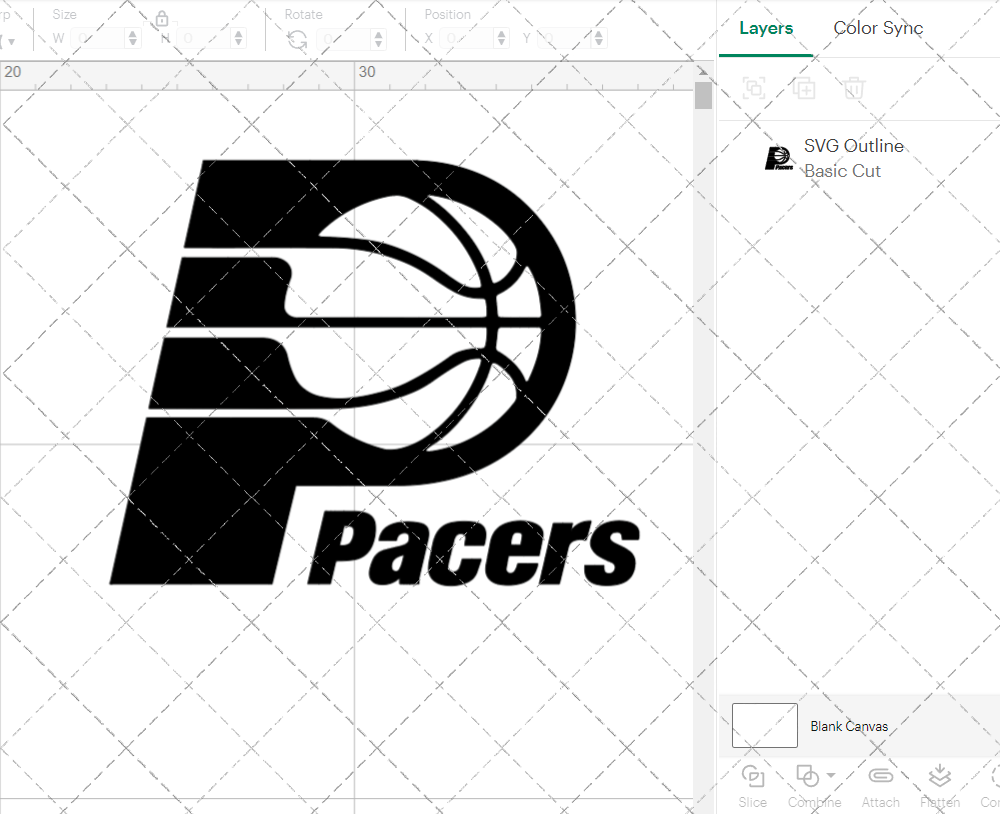Switch to the Color Sync tab
Viewport: 1000px width, 814px height.
(878, 28)
